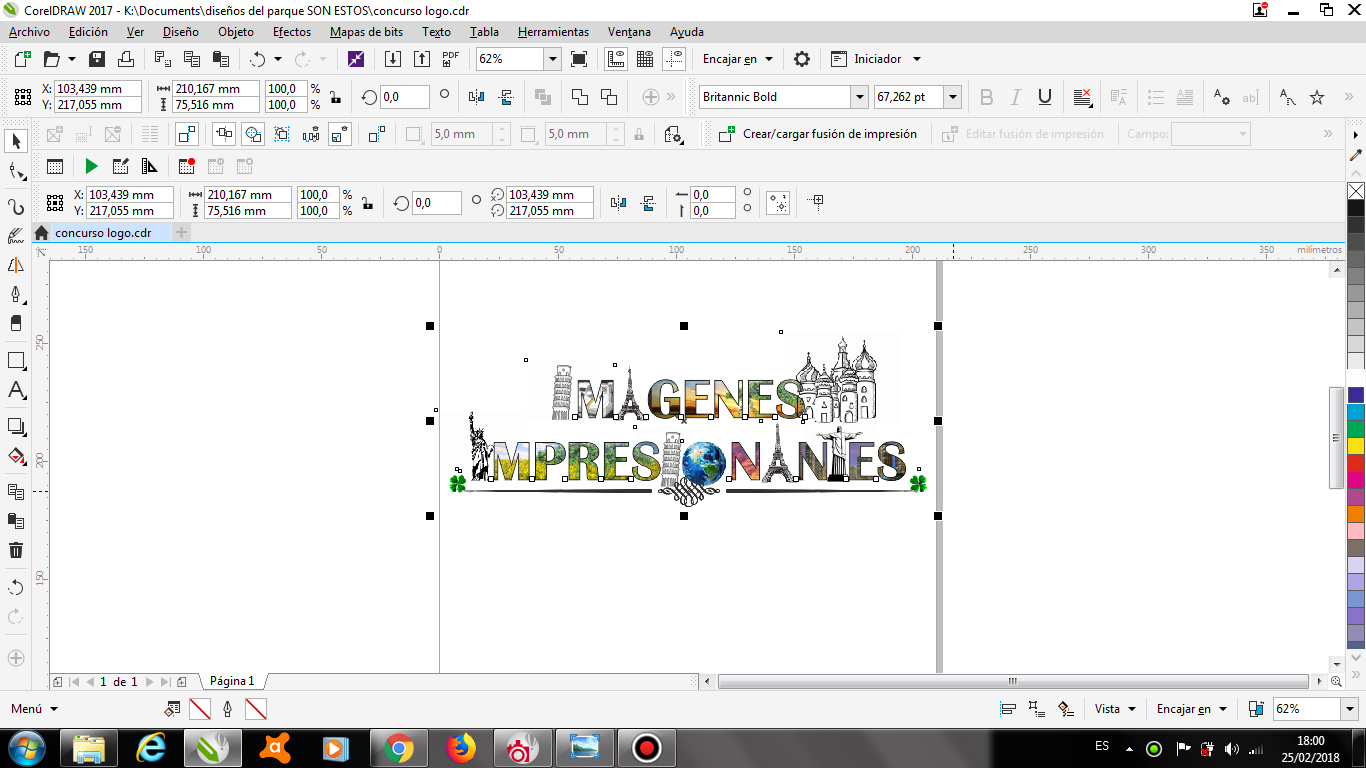Toggle relative center option in lower bar
The image size is (1366, 768).
[778, 203]
